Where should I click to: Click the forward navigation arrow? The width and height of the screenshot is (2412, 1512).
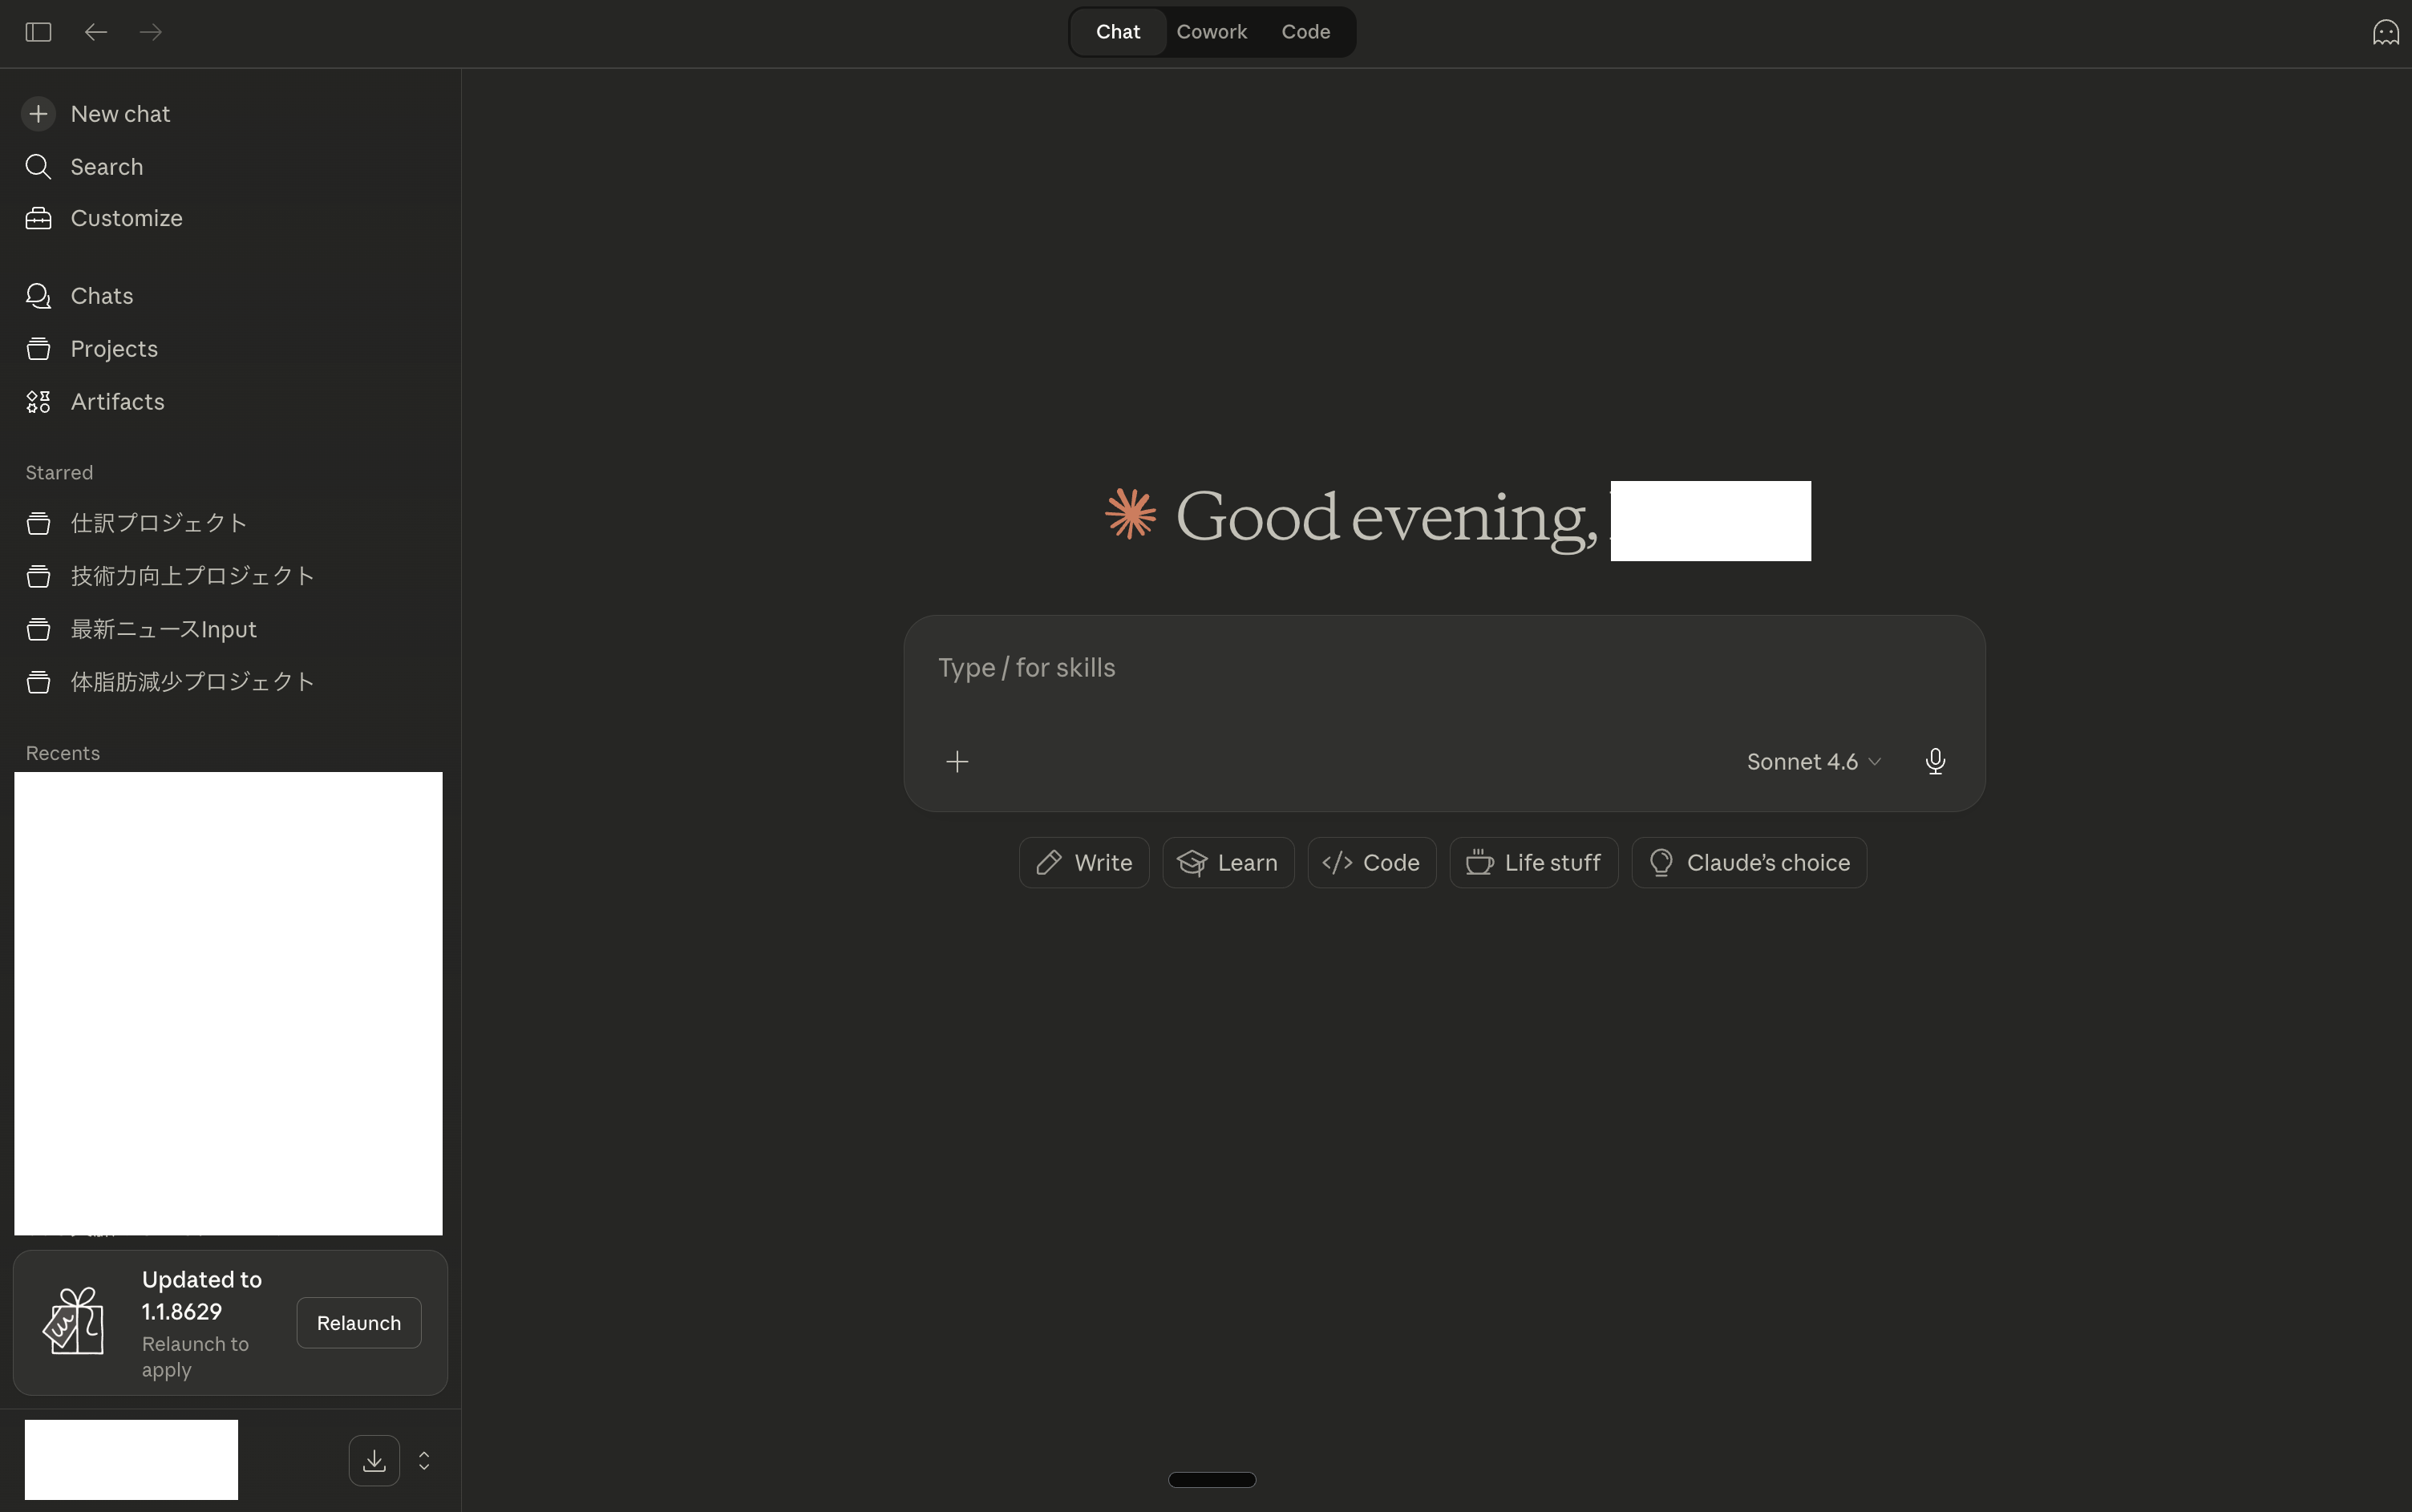click(151, 32)
